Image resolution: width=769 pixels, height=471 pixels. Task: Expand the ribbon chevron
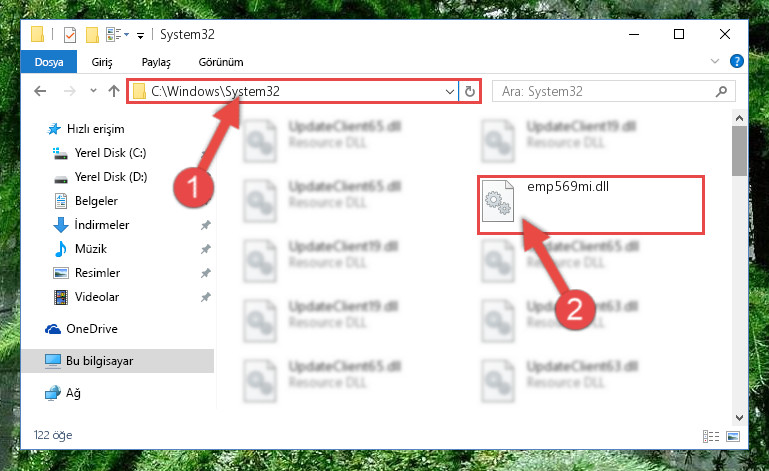tap(715, 61)
